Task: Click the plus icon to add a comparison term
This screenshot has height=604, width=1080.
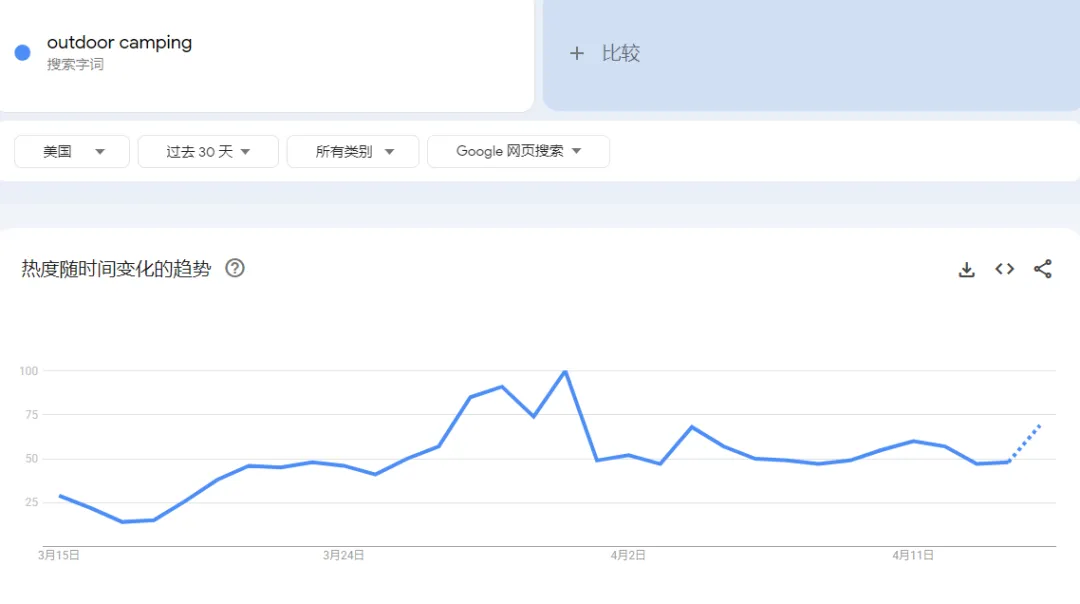Action: click(577, 54)
